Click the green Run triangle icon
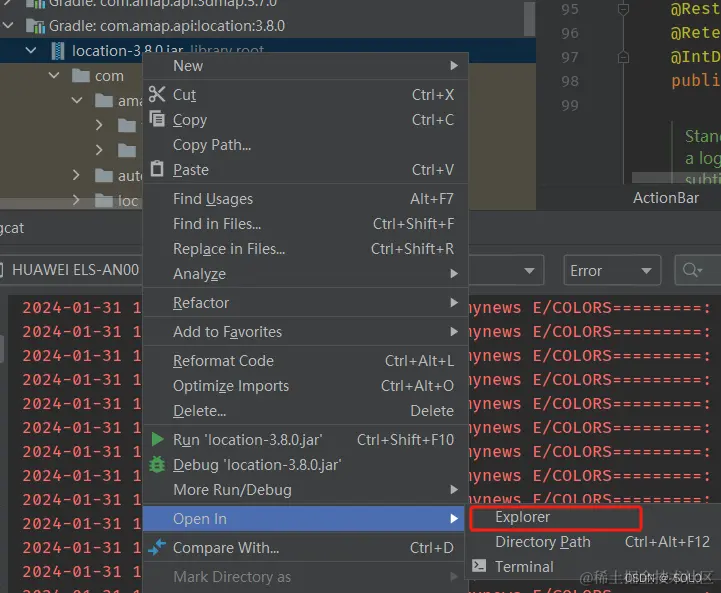Viewport: 721px width, 593px height. tap(157, 439)
